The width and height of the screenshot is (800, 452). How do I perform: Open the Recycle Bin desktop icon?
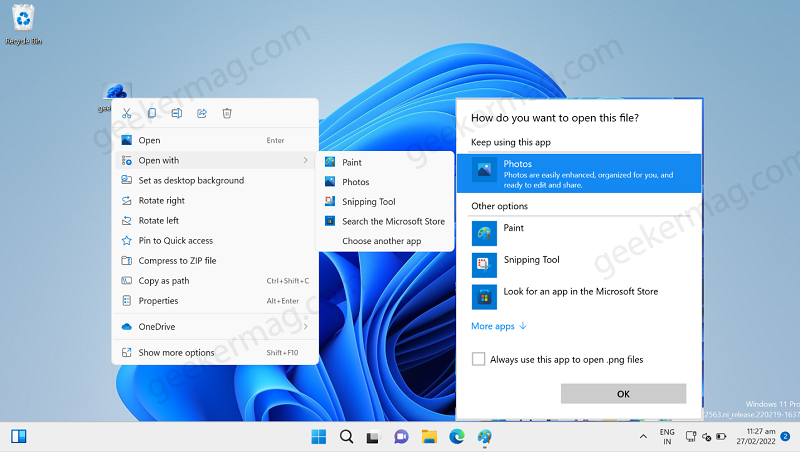point(23,24)
